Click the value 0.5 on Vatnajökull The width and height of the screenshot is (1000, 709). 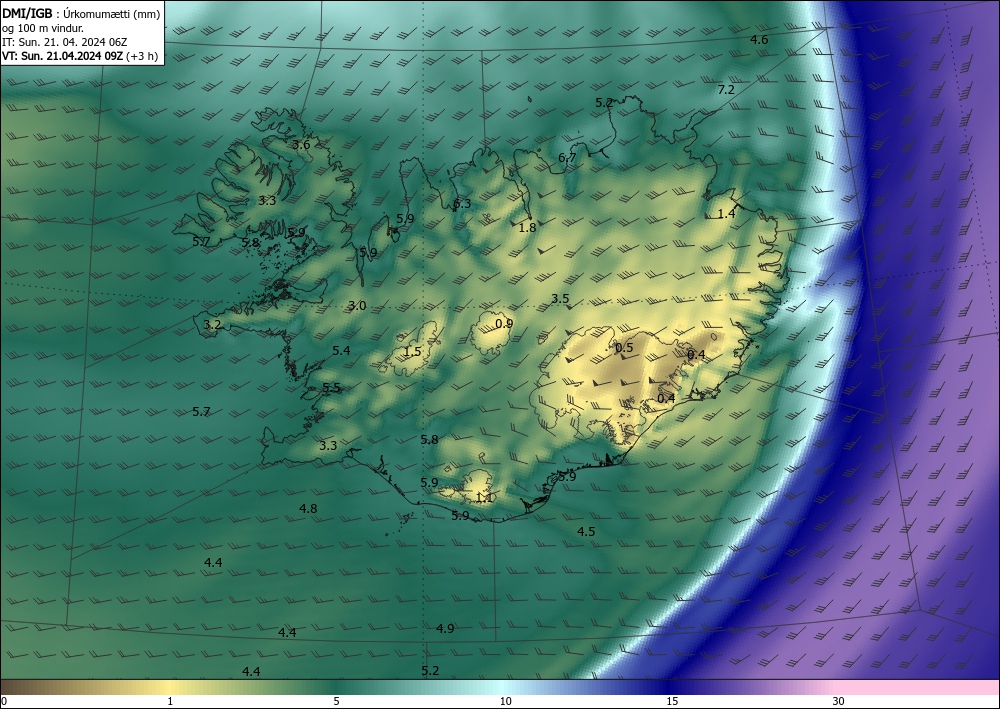(x=624, y=347)
